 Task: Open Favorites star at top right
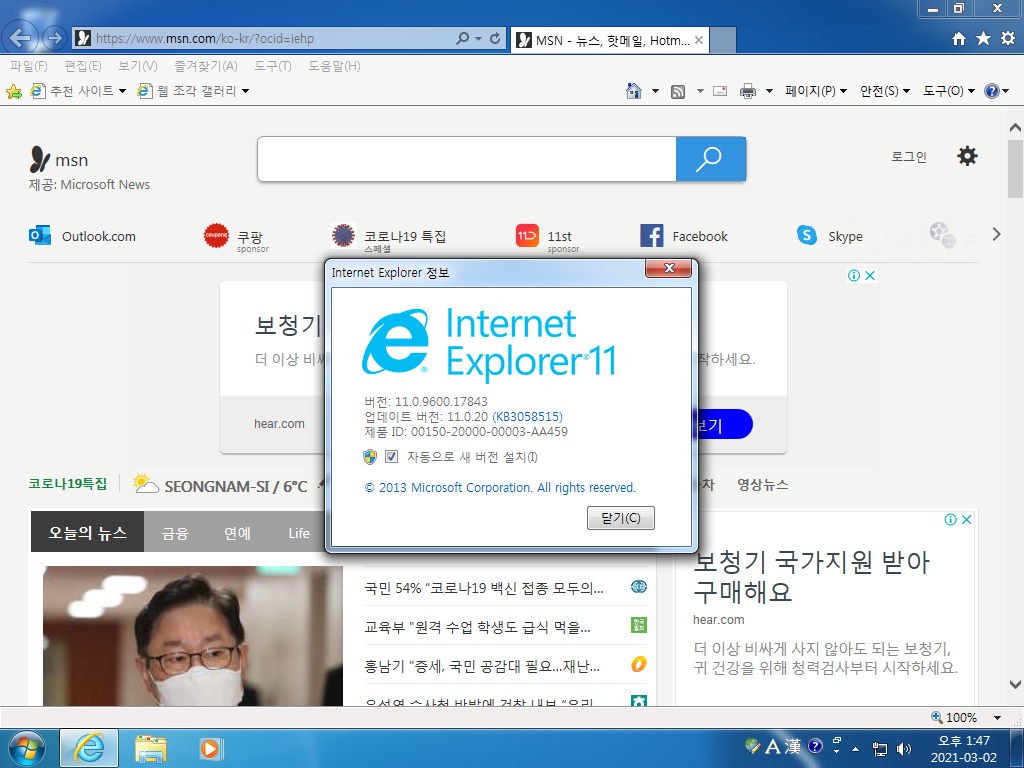click(x=983, y=39)
